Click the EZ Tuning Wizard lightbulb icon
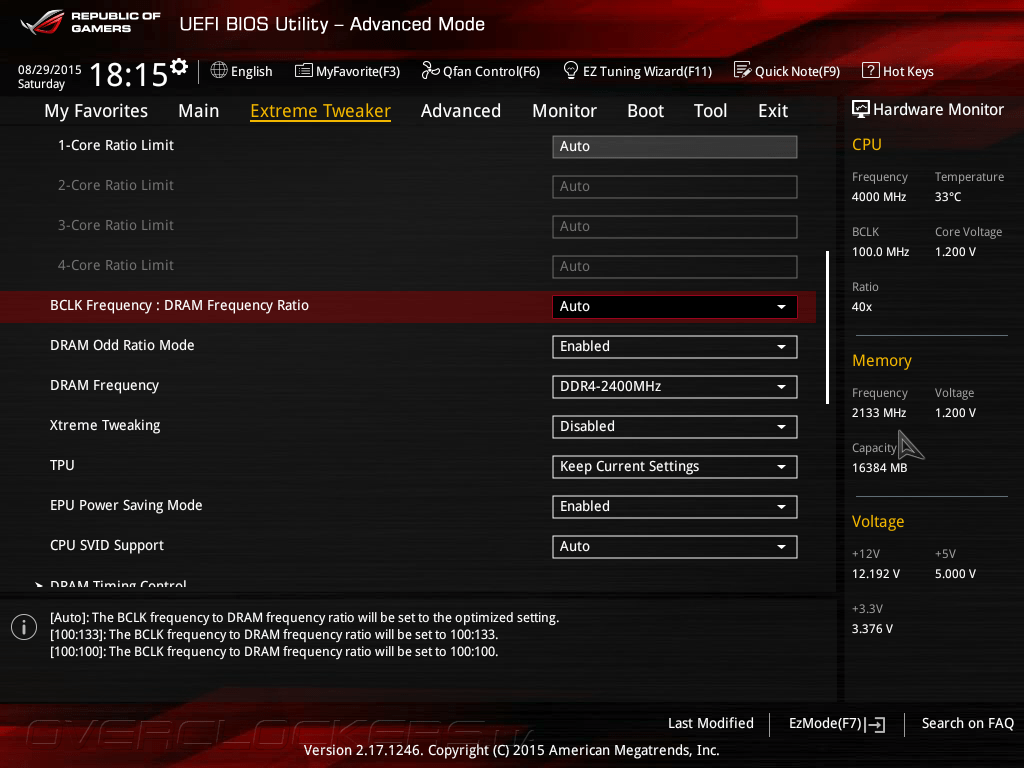Screen dimensions: 1024x768 (x=571, y=70)
